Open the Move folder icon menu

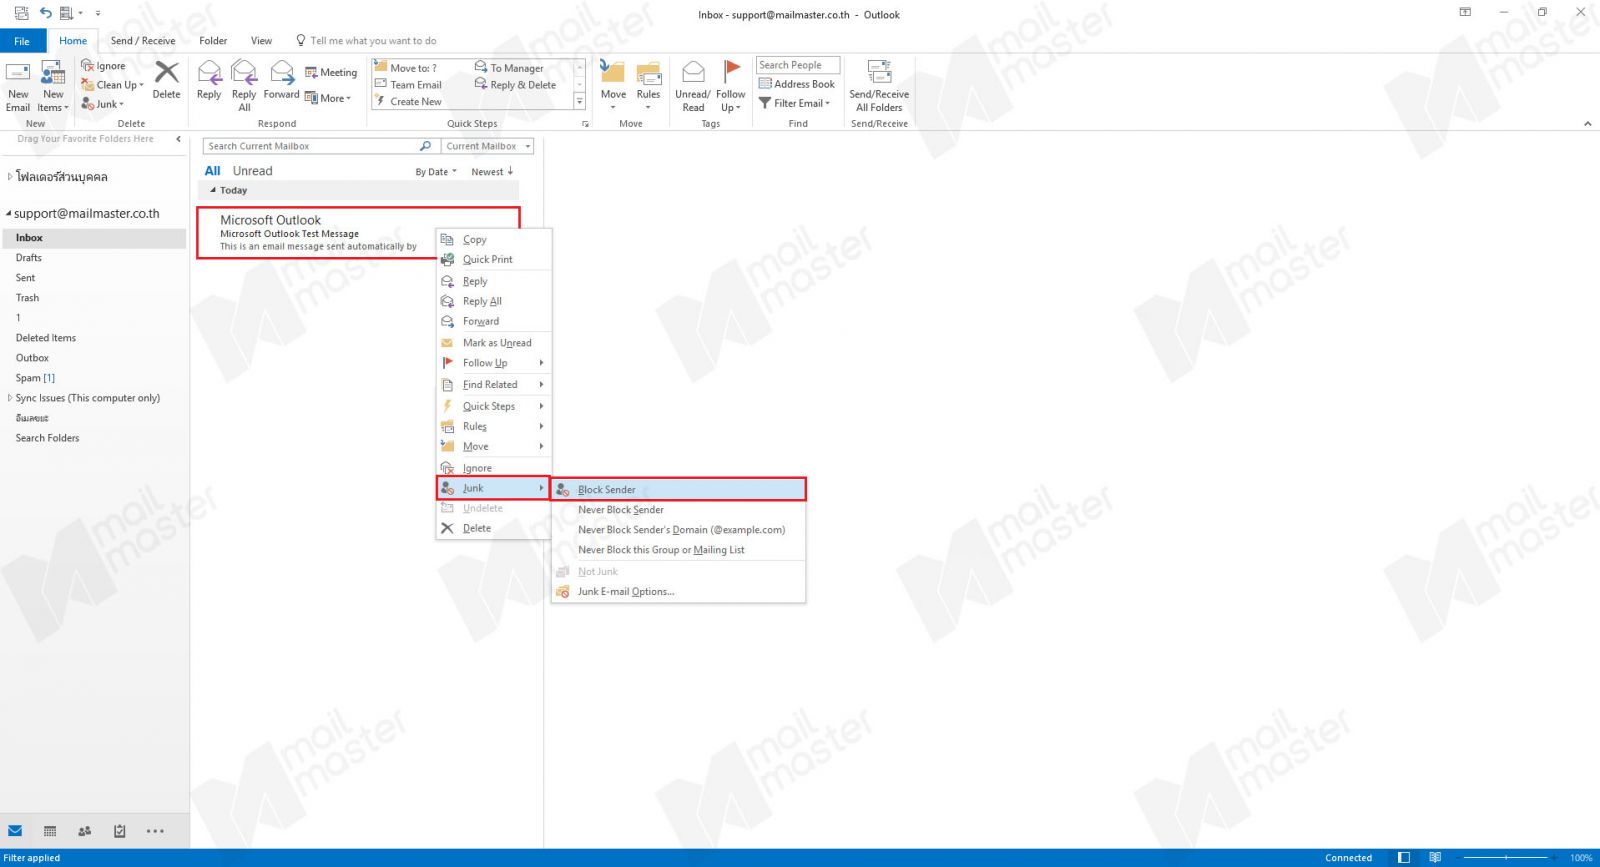point(613,86)
